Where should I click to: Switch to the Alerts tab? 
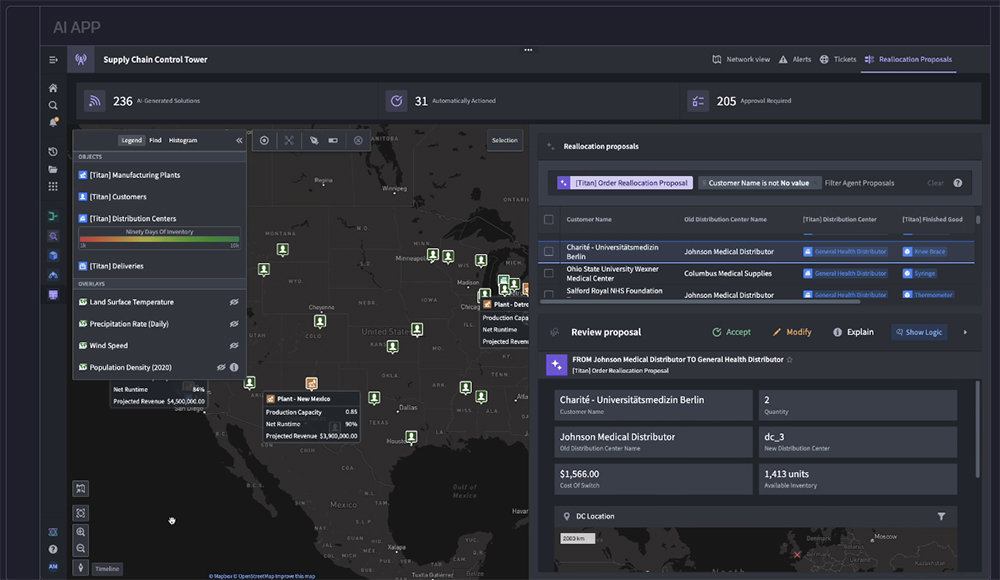(x=795, y=60)
